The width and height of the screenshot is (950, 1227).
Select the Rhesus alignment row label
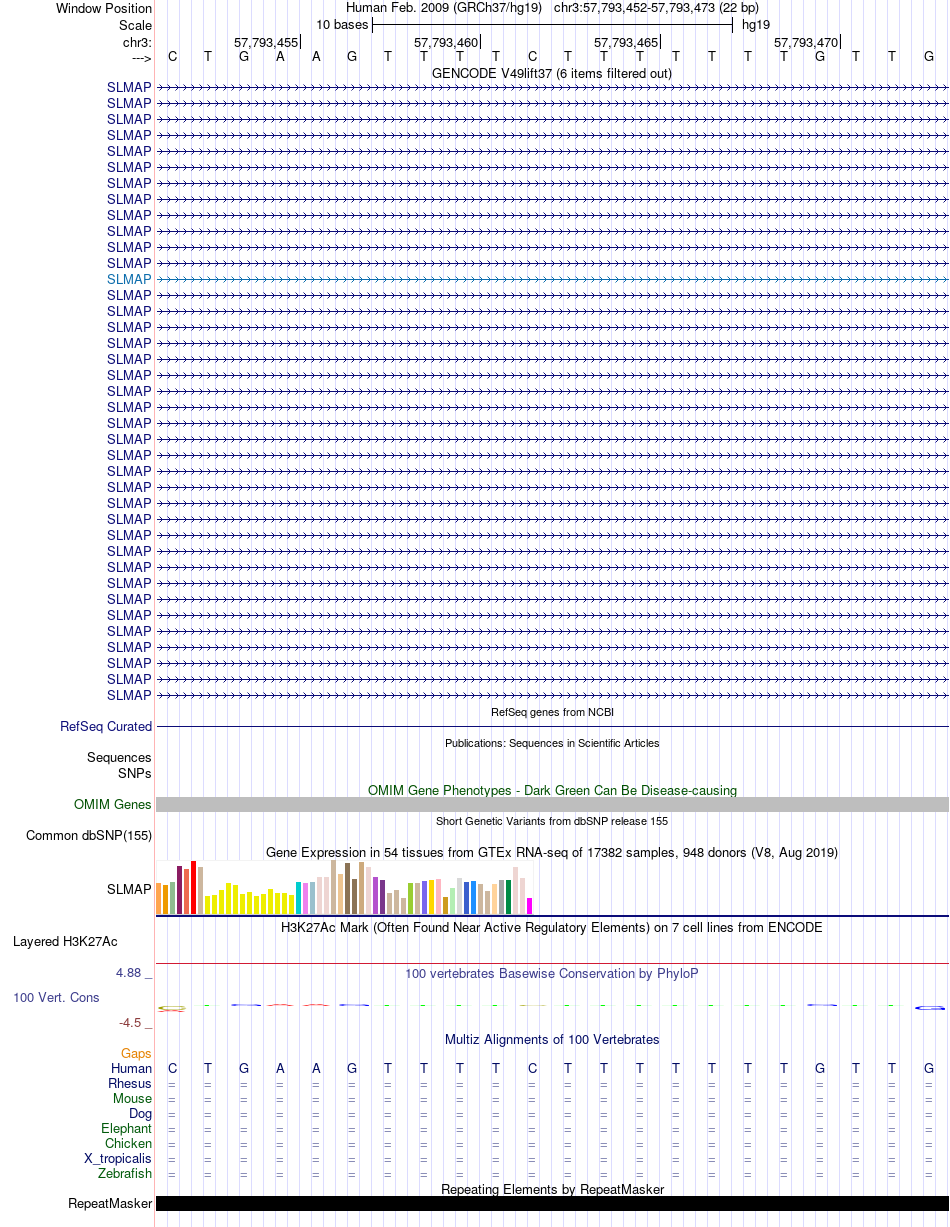click(x=130, y=1084)
